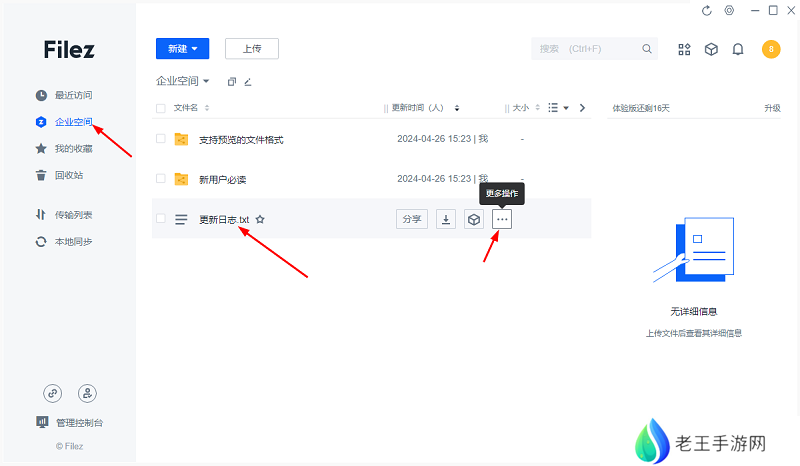This screenshot has width=800, height=466.
Task: Open 最近访问 in the sidebar
Action: (x=73, y=95)
